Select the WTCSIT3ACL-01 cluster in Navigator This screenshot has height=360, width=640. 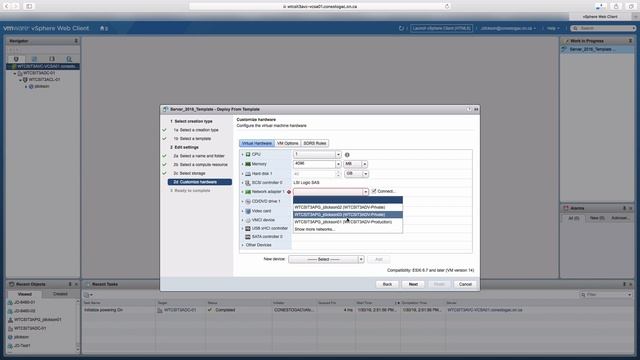pyautogui.click(x=44, y=80)
